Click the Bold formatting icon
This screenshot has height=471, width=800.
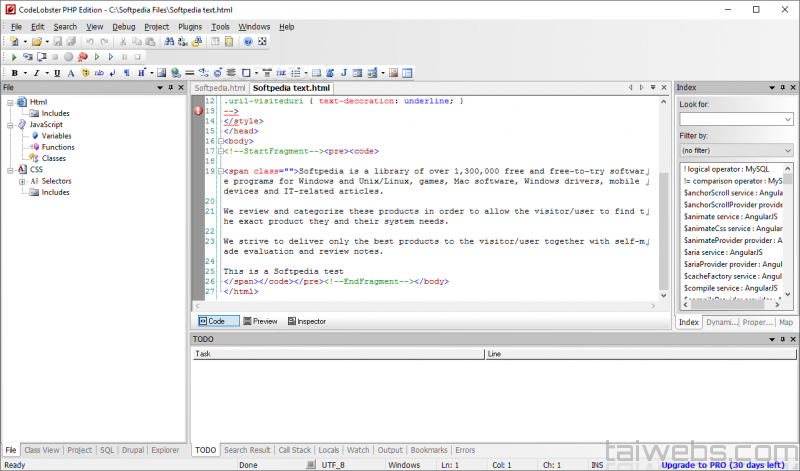tap(15, 73)
